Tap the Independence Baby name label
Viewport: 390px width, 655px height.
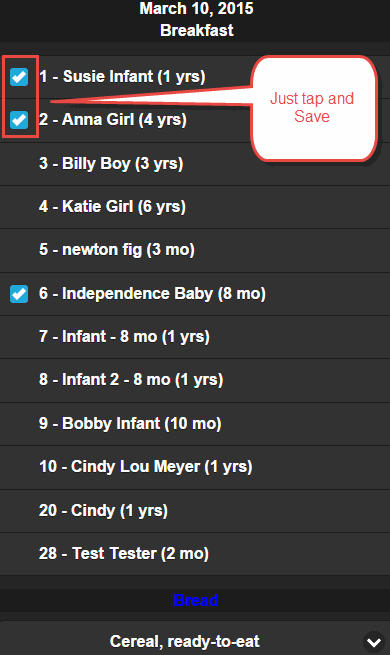click(152, 294)
